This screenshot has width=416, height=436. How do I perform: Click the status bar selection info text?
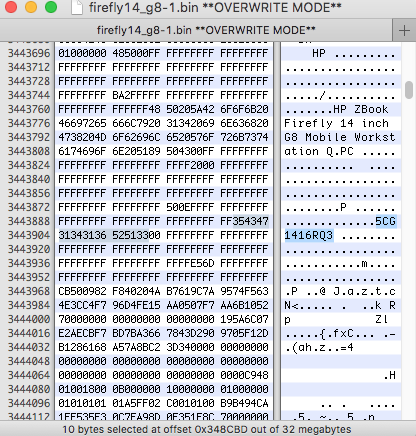pos(207,429)
